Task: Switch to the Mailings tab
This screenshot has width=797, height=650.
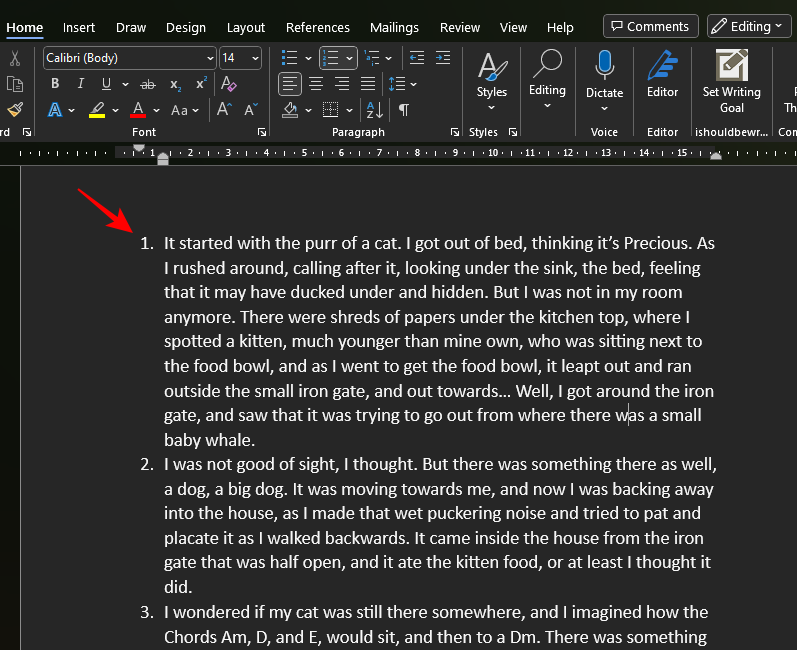Action: tap(394, 27)
